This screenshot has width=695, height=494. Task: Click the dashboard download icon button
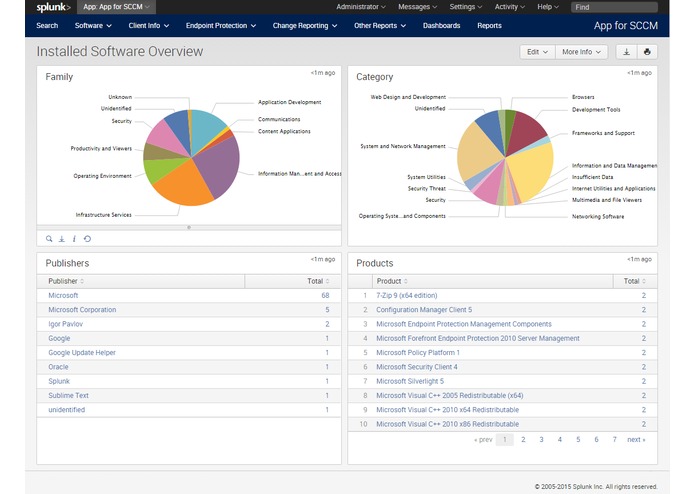tap(626, 52)
